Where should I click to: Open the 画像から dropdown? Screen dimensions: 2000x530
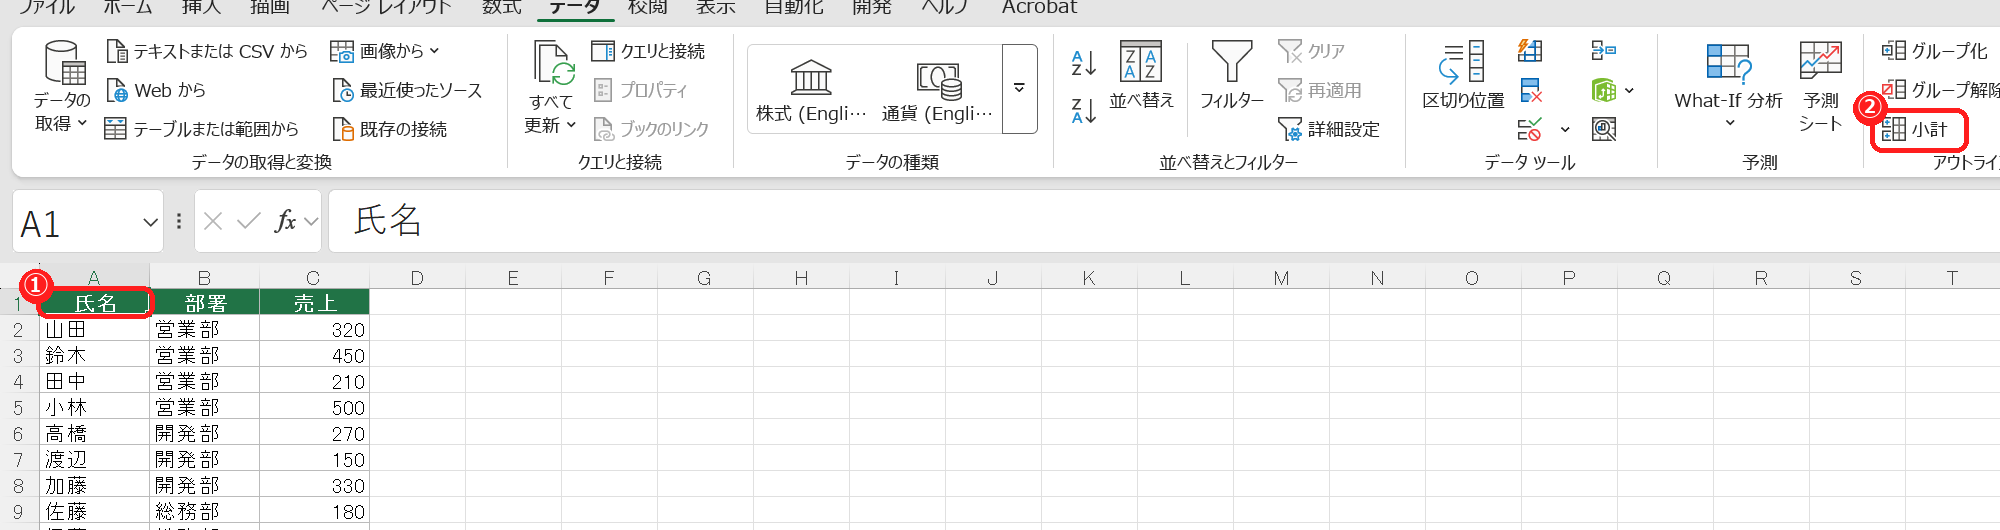click(x=385, y=51)
